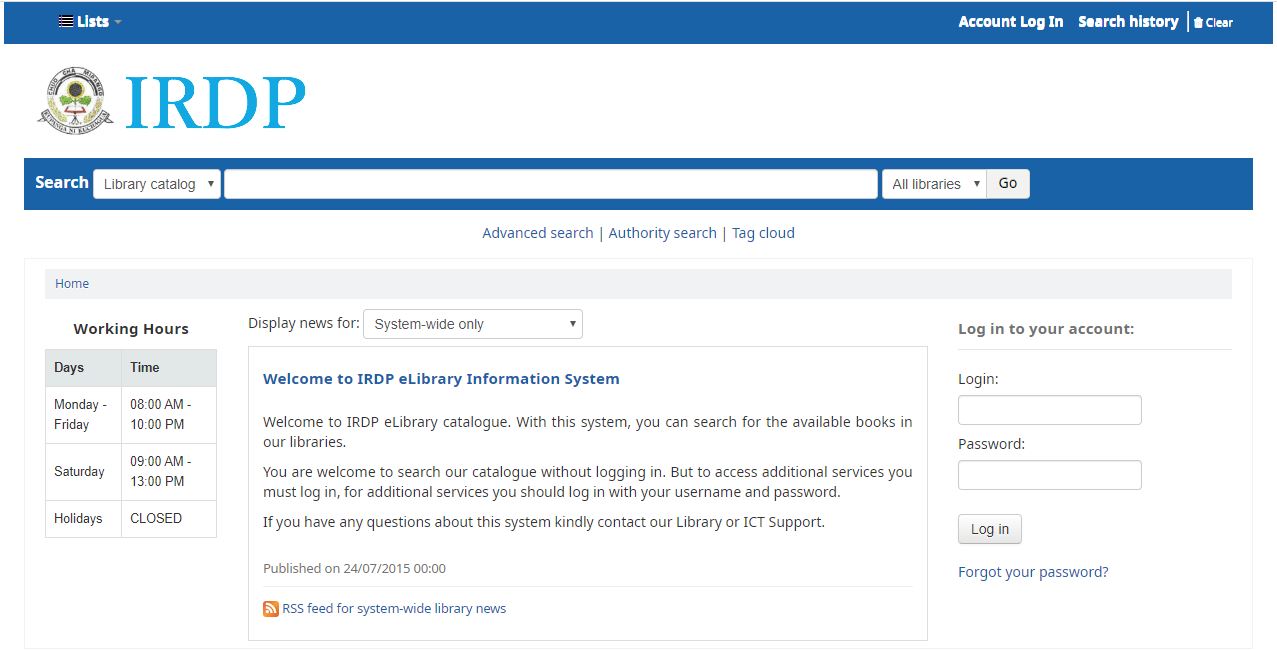This screenshot has height=651, width=1277.
Task: Open the Lists dropdown menu
Action: coord(92,22)
